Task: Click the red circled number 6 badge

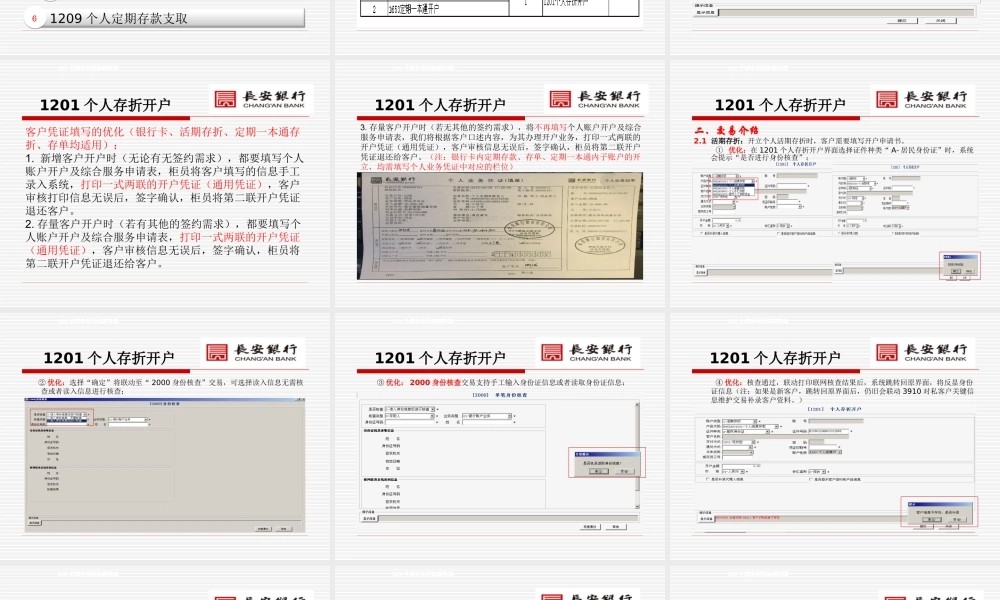Action: (x=34, y=18)
